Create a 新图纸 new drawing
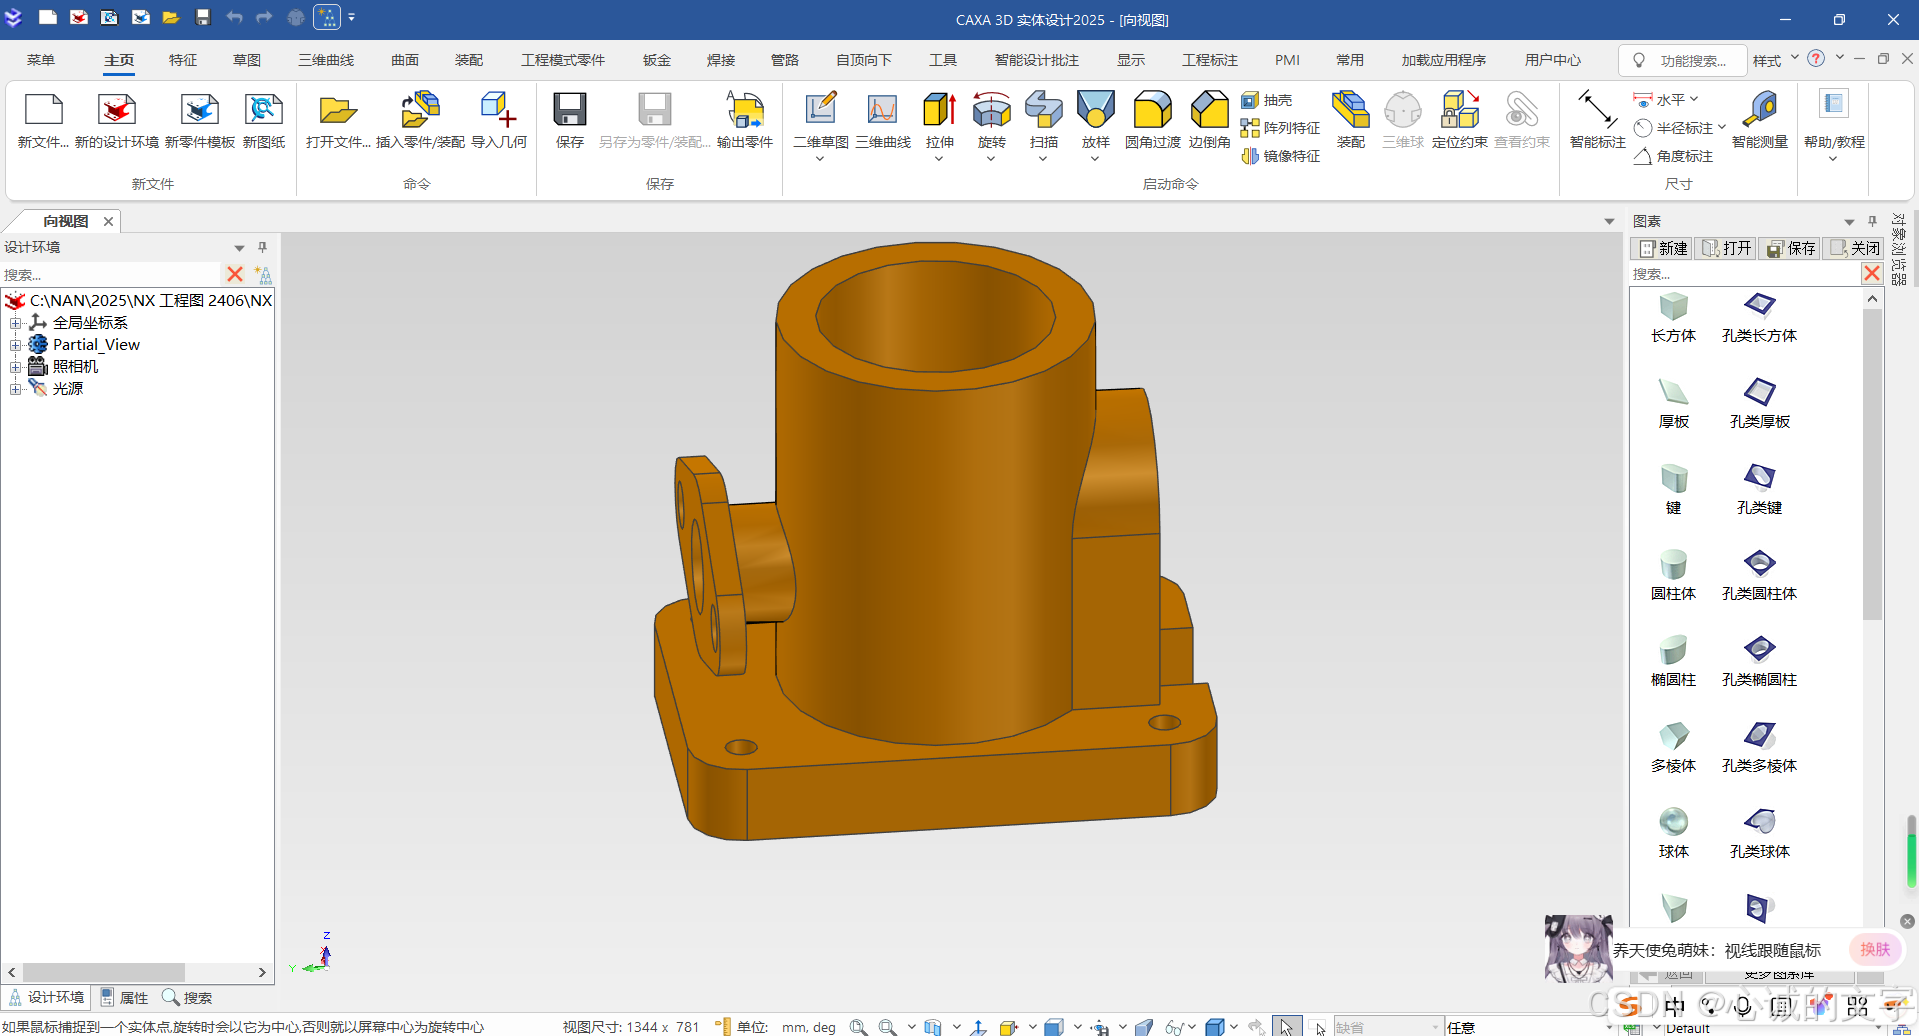The height and width of the screenshot is (1036, 1919). pyautogui.click(x=264, y=110)
